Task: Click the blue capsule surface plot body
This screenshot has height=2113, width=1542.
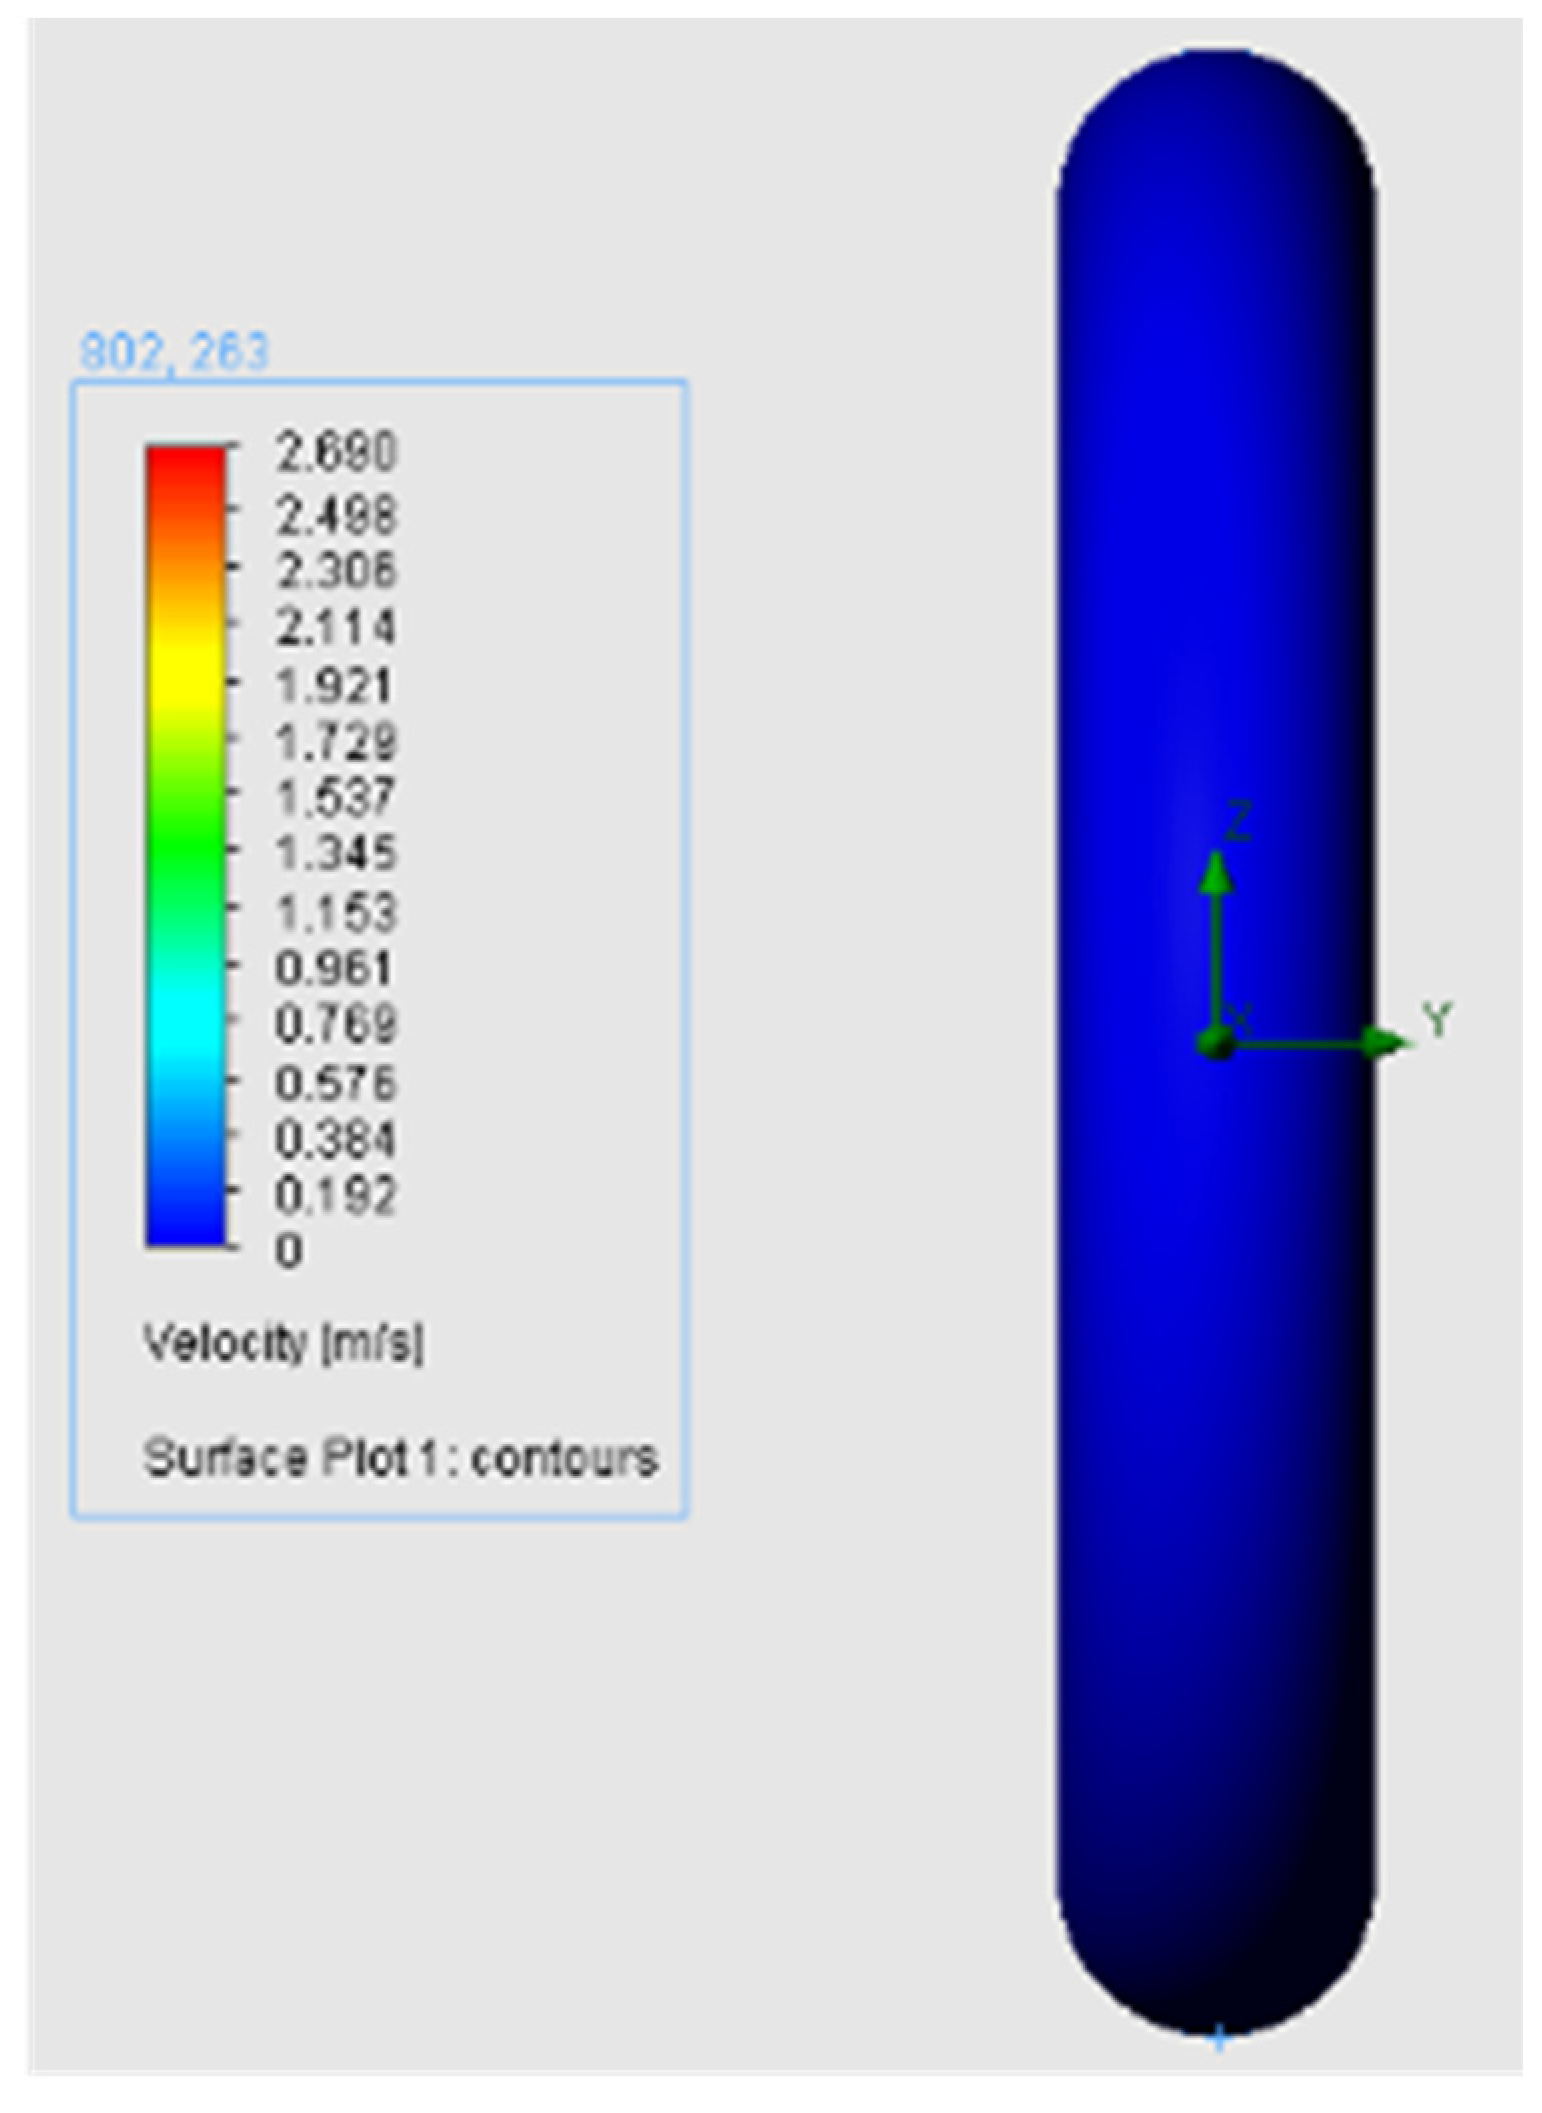Action: tap(1216, 1040)
